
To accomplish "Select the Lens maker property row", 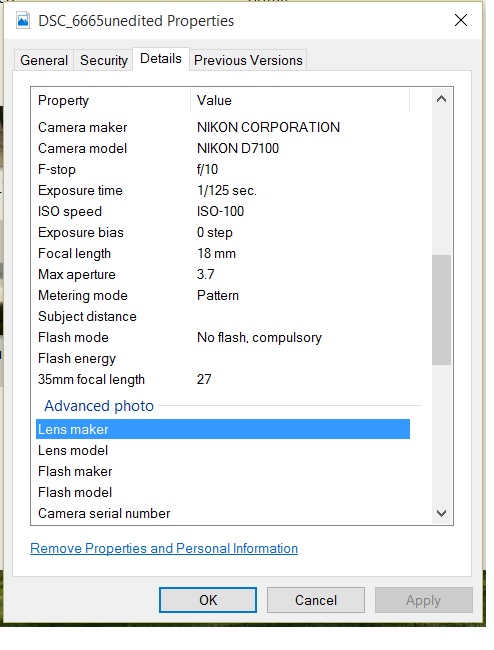I will pyautogui.click(x=223, y=429).
